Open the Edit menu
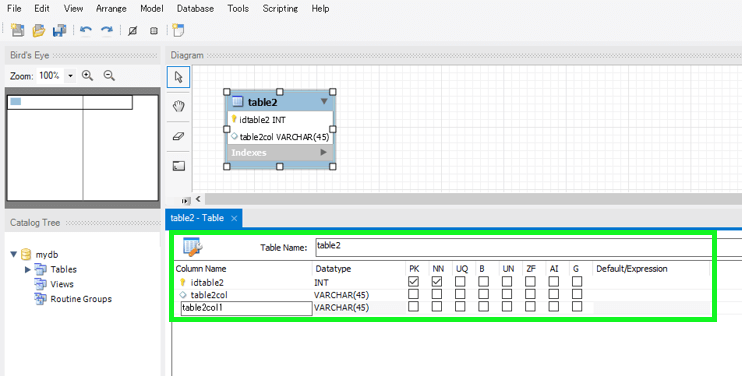 (42, 9)
